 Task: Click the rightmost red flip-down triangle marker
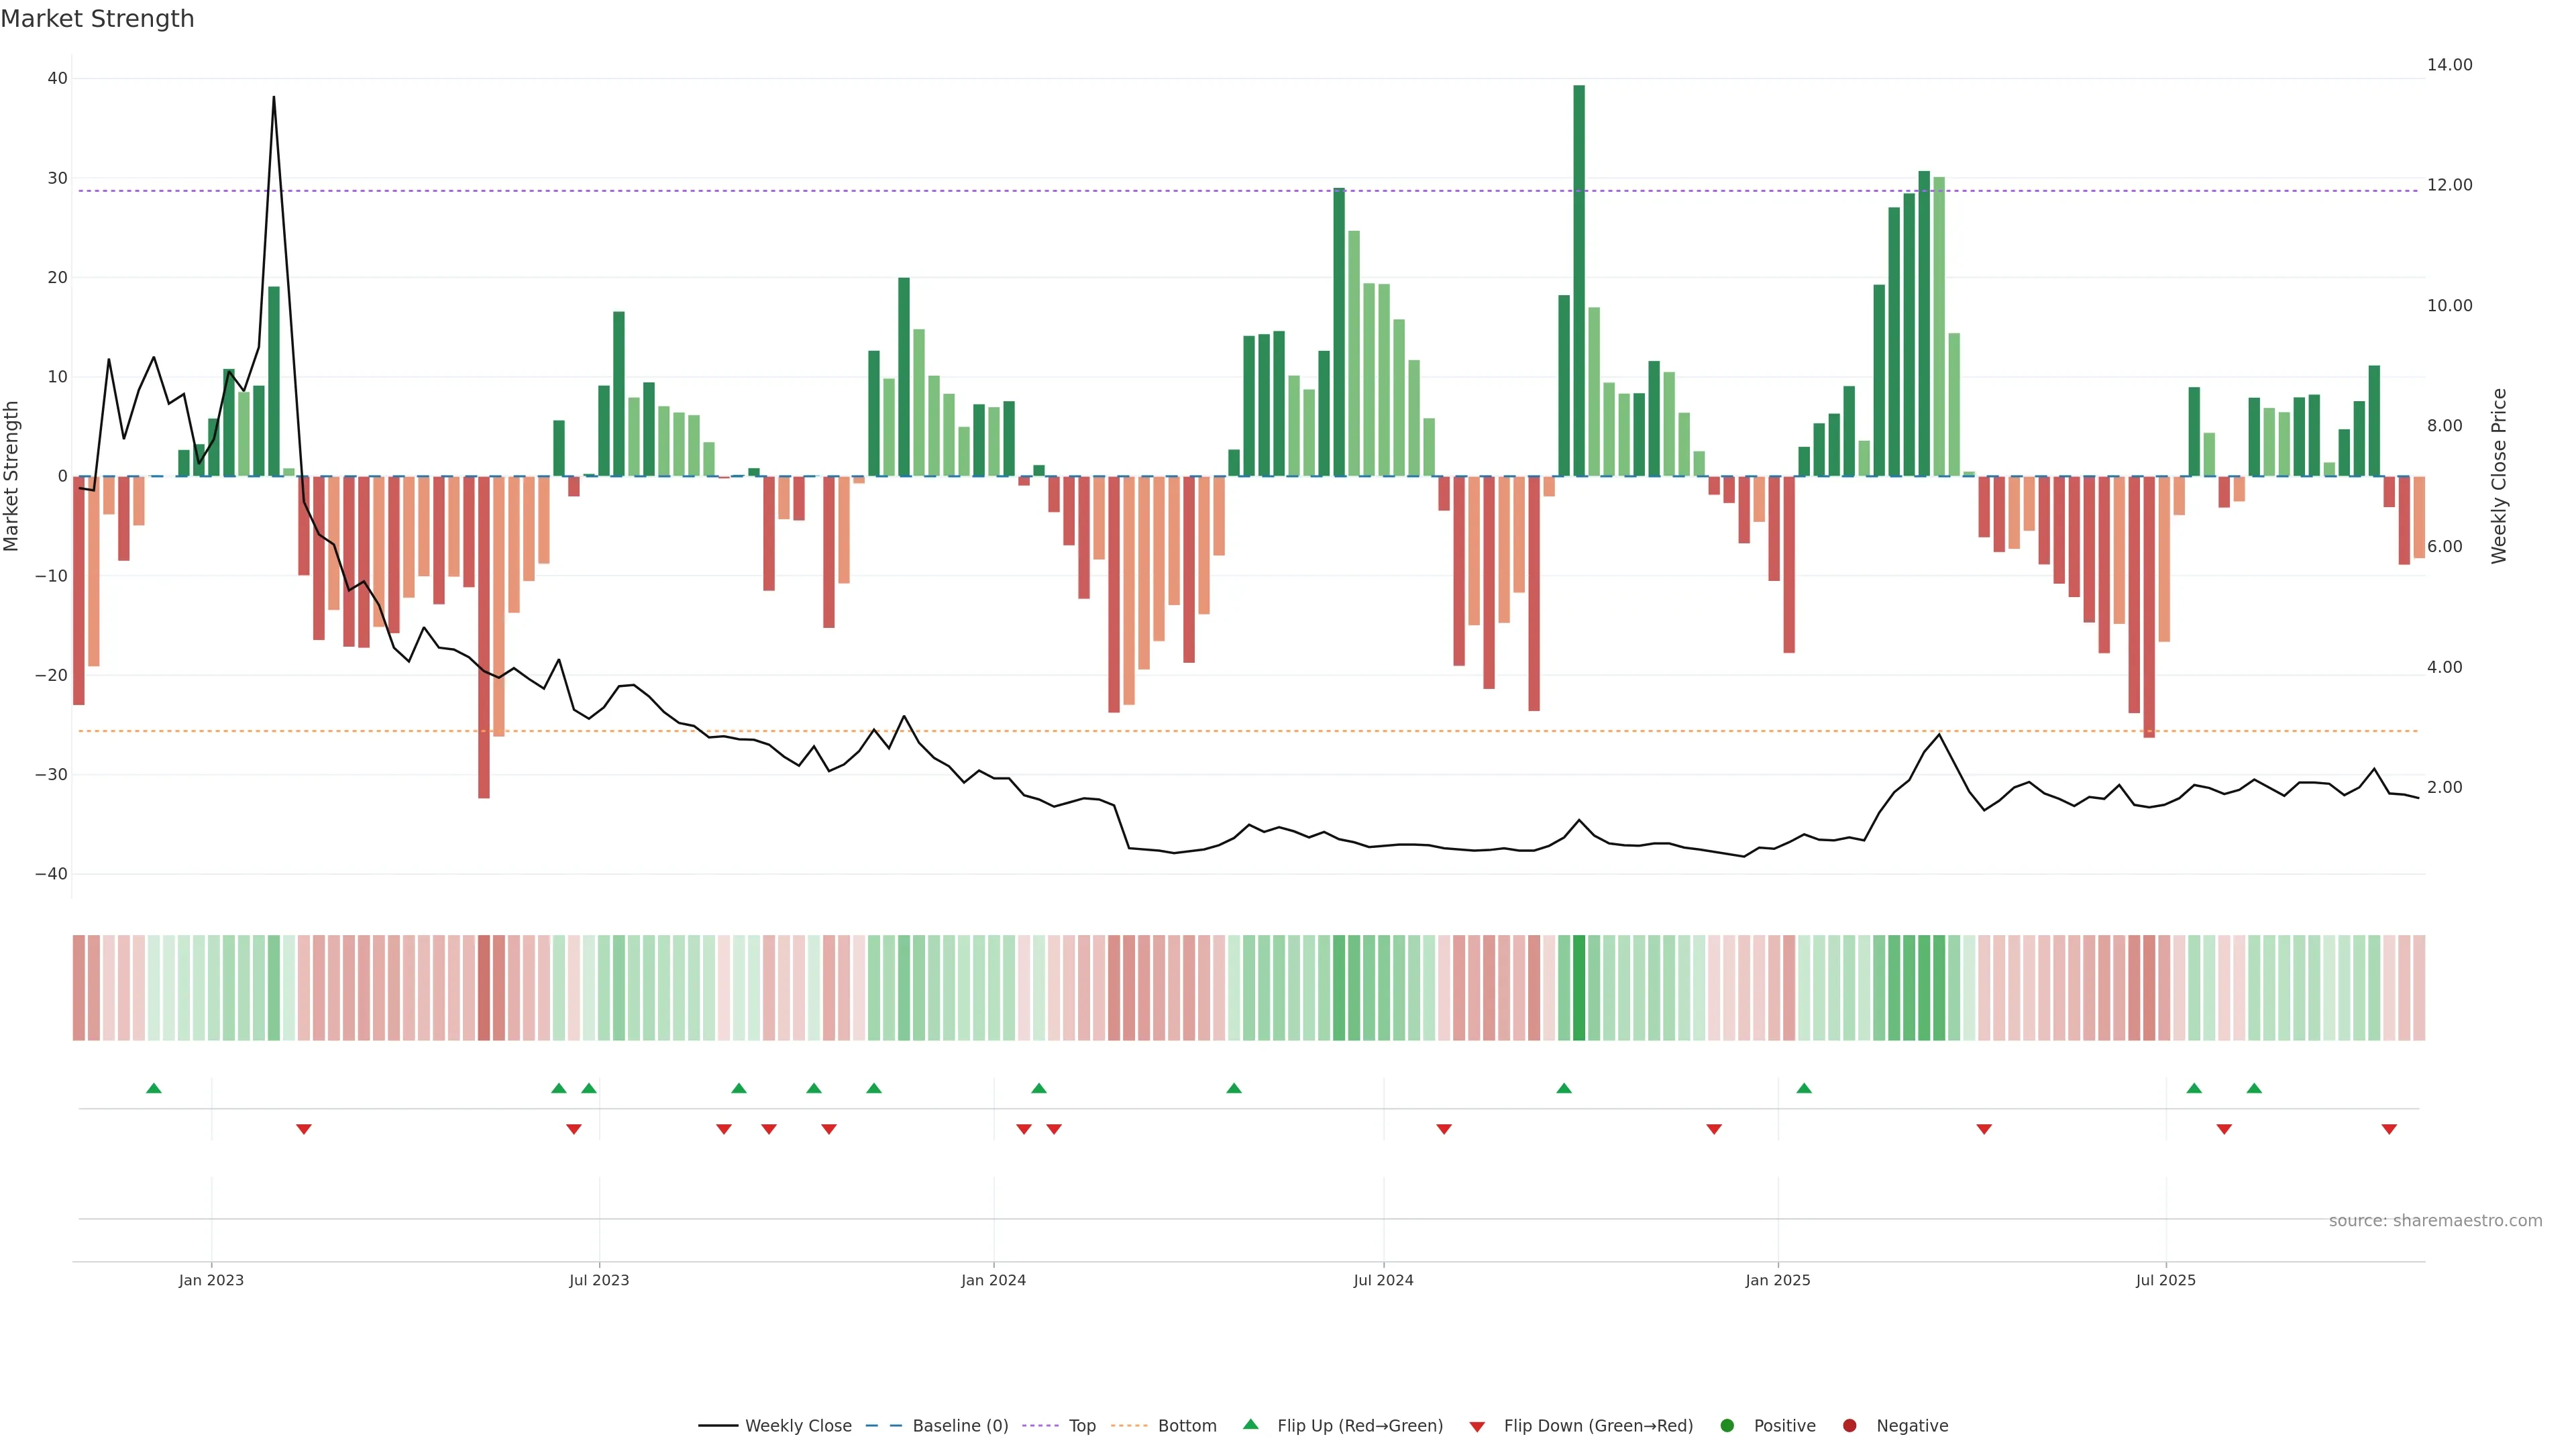click(x=2389, y=1129)
